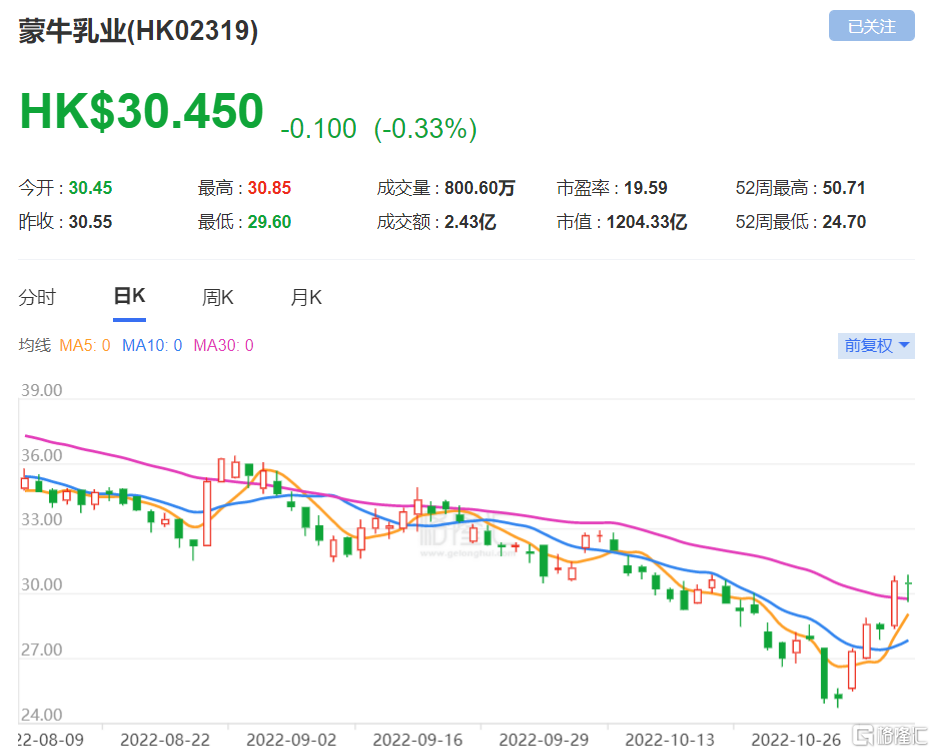Click the 均线 moving average label
Screen dimensions: 934x753
click(x=35, y=346)
